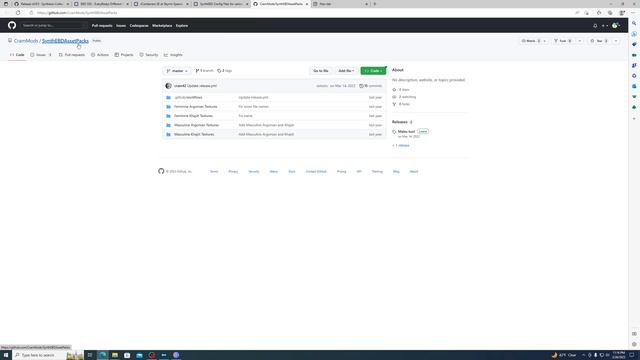Screen dimensions: 640x360
Task: Open the Feminine Khajiit Textures folder
Action: (193, 116)
